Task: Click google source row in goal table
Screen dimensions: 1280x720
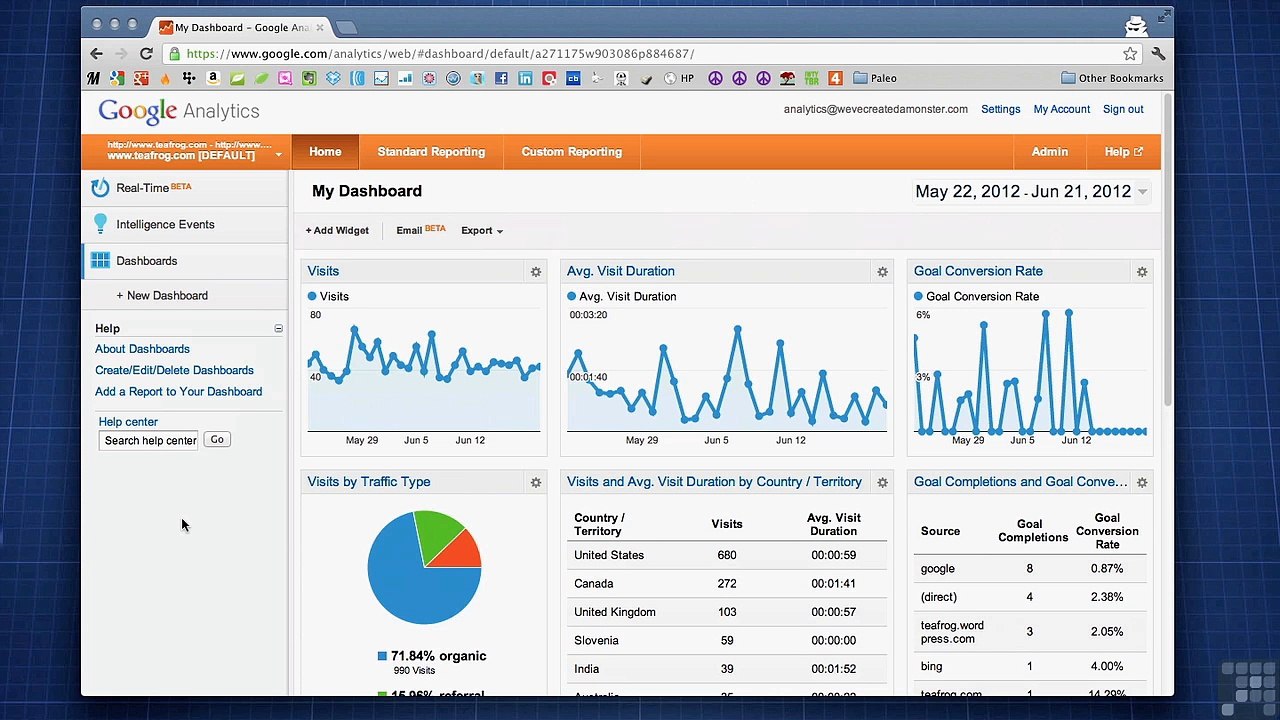Action: (1030, 569)
